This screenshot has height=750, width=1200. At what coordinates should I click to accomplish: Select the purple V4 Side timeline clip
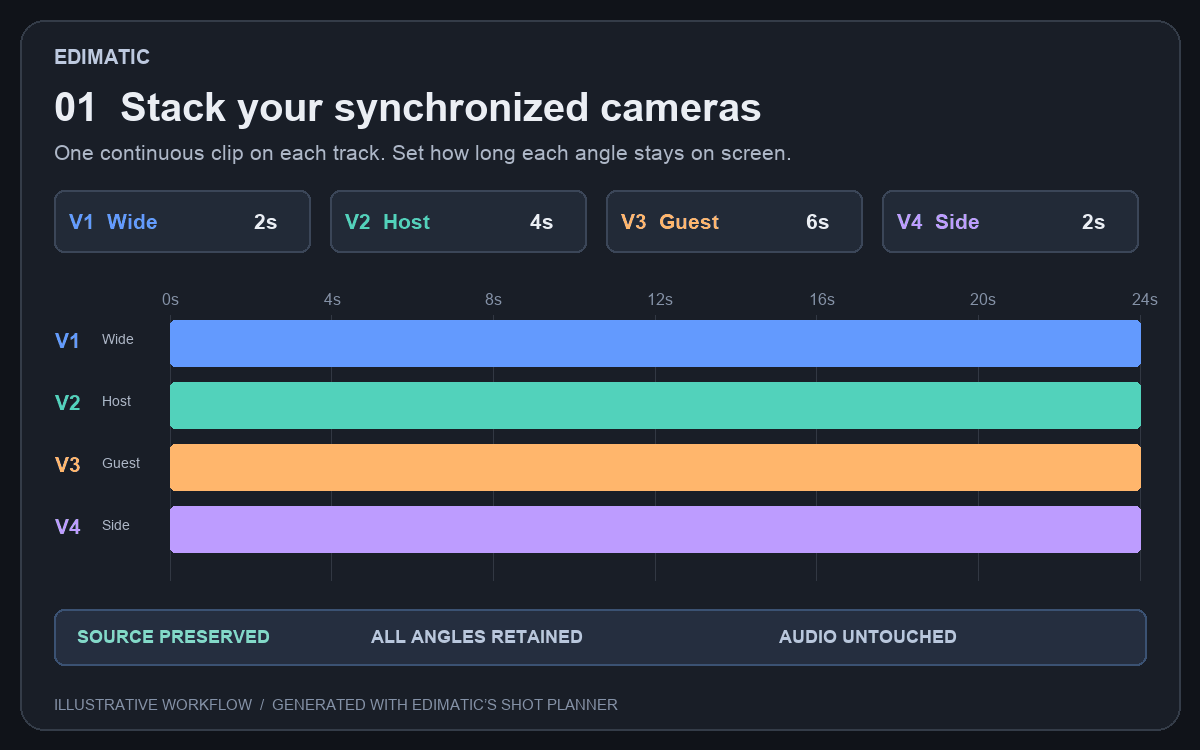[x=655, y=529]
